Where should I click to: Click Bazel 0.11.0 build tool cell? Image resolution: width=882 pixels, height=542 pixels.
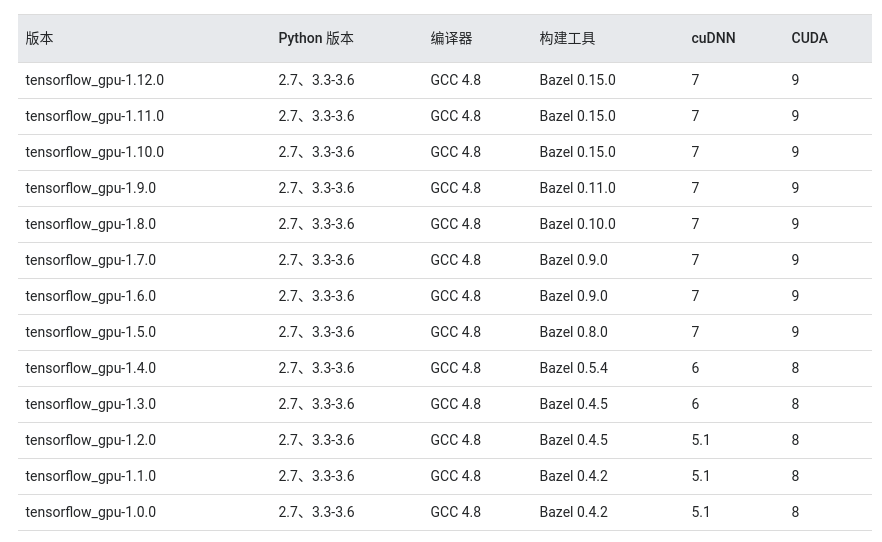pyautogui.click(x=577, y=188)
